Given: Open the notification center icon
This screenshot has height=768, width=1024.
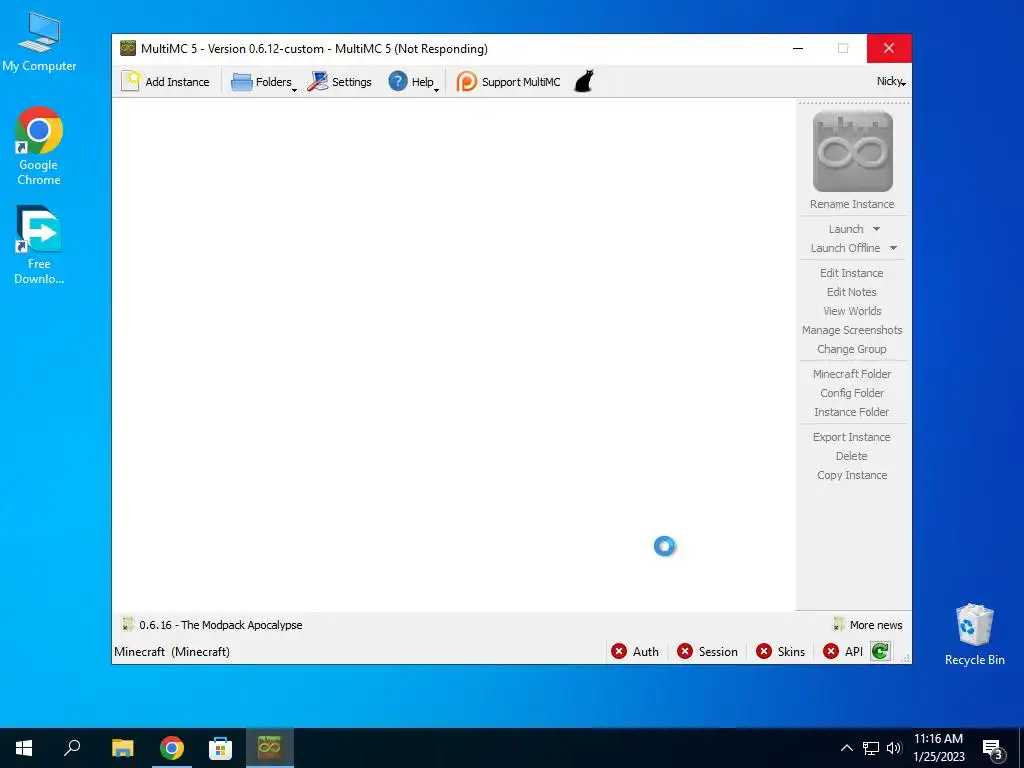Looking at the screenshot, I should 992,748.
